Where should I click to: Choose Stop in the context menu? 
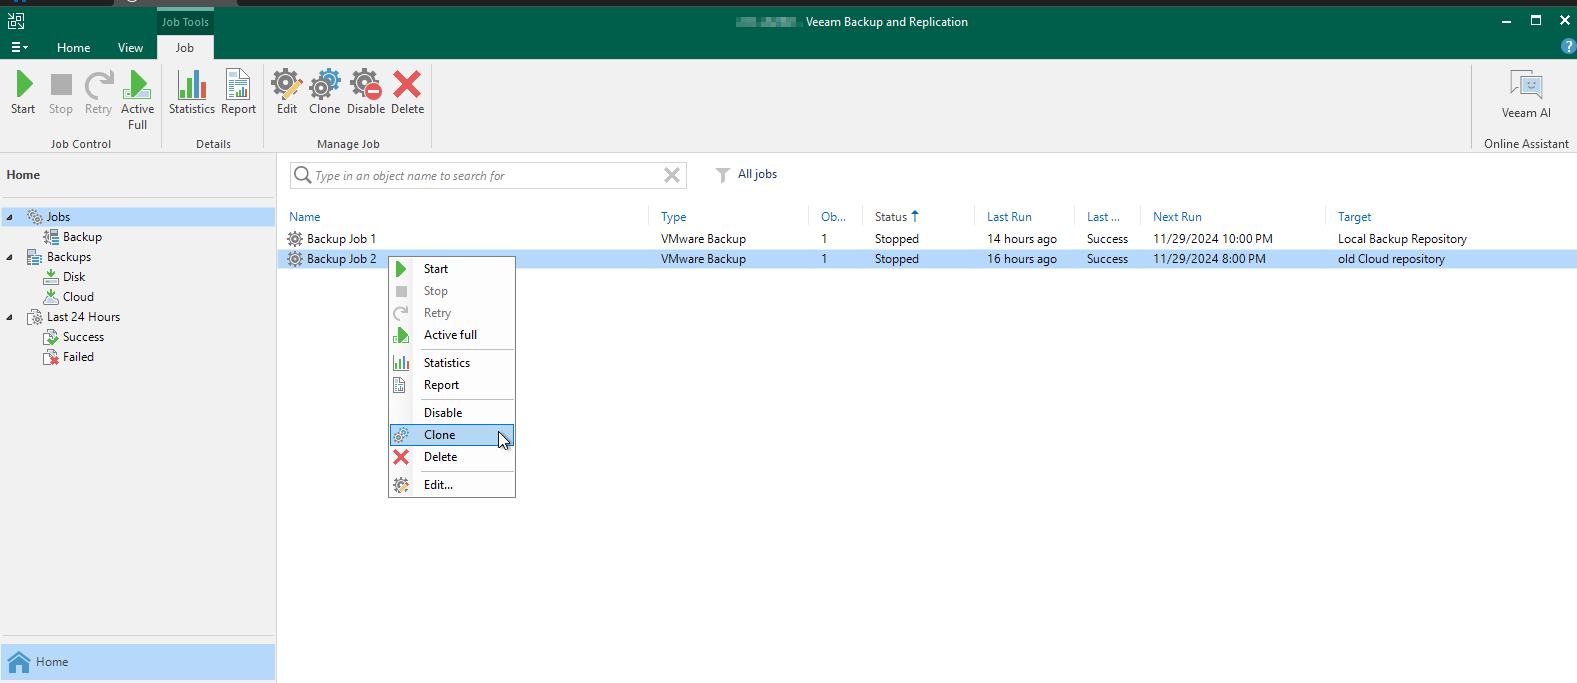click(x=452, y=291)
